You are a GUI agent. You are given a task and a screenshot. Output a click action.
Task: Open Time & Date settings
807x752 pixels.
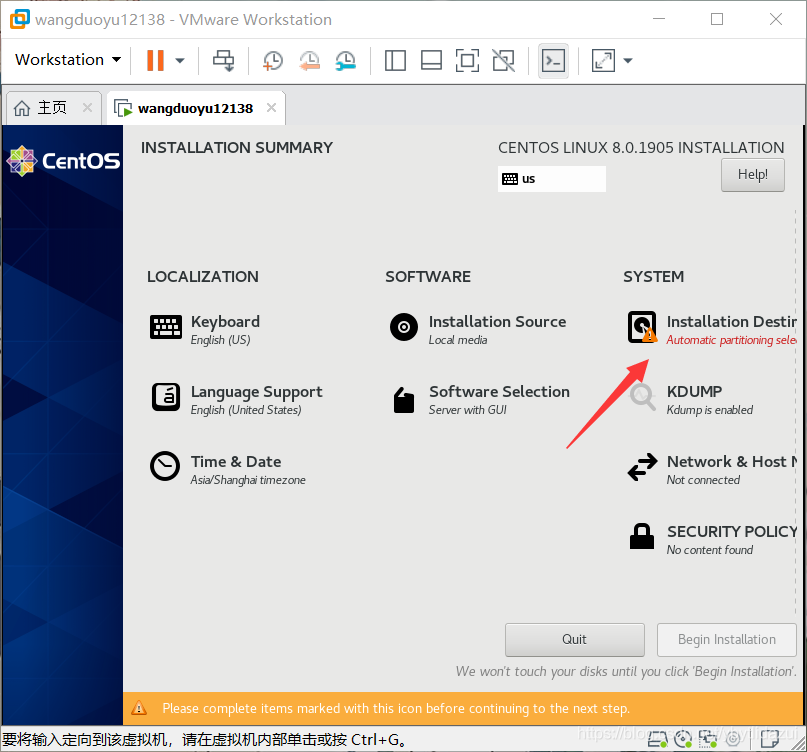click(x=227, y=469)
